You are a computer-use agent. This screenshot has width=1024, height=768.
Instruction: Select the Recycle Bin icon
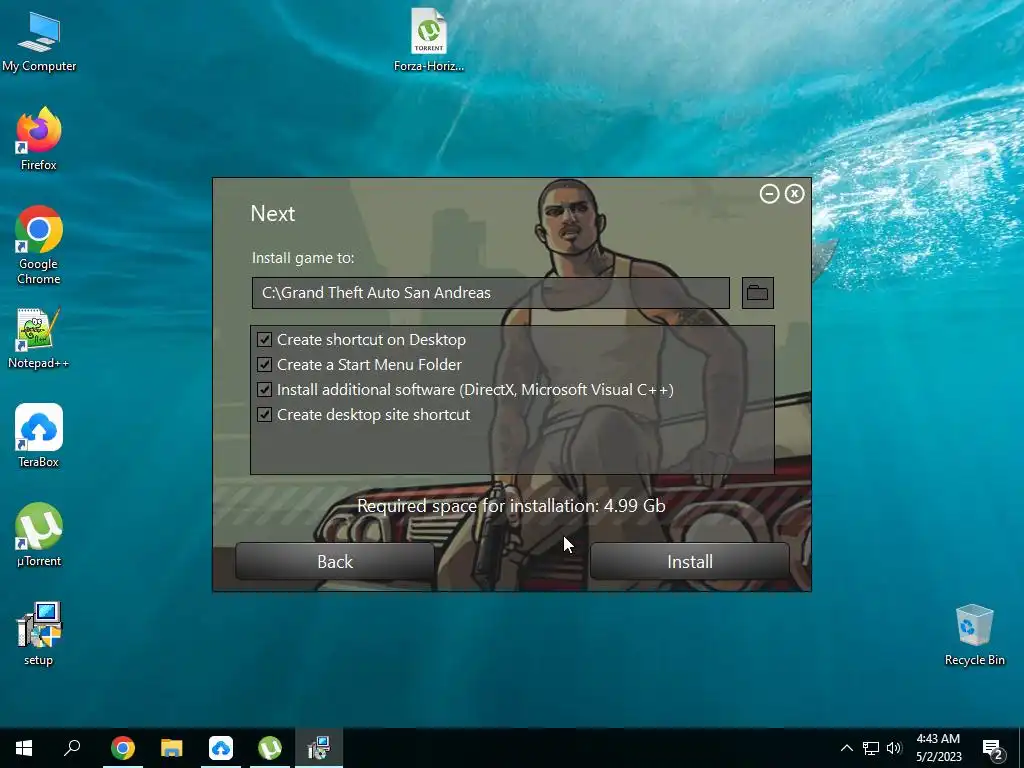[x=974, y=635]
